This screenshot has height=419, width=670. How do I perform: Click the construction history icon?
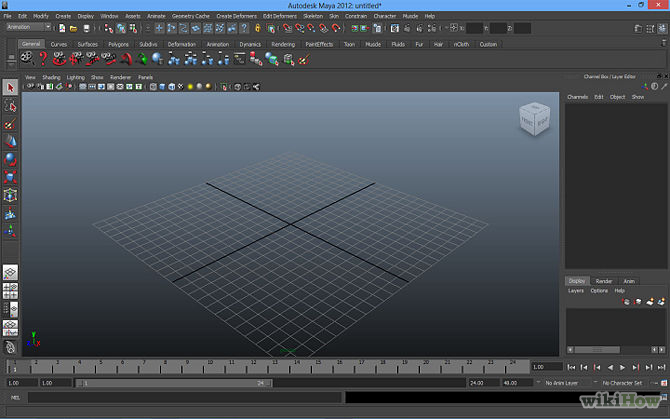[x=377, y=29]
